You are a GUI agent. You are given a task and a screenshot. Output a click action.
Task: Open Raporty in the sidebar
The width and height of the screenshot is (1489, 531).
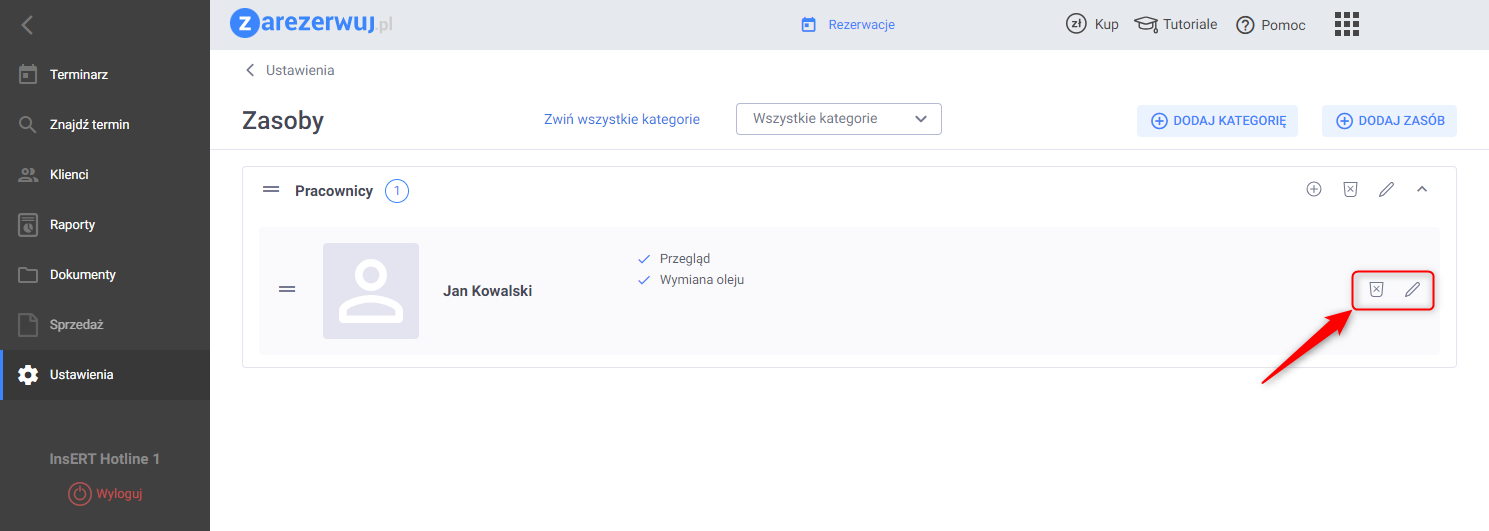click(72, 224)
